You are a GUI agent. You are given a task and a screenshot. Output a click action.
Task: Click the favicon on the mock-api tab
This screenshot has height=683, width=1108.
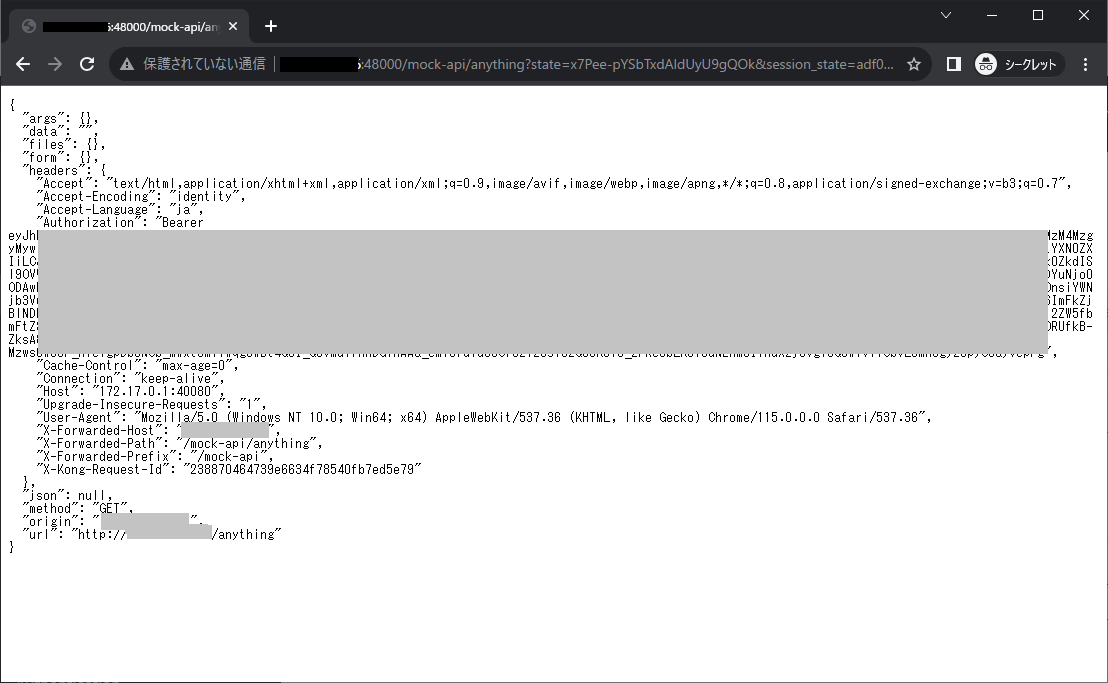click(30, 26)
